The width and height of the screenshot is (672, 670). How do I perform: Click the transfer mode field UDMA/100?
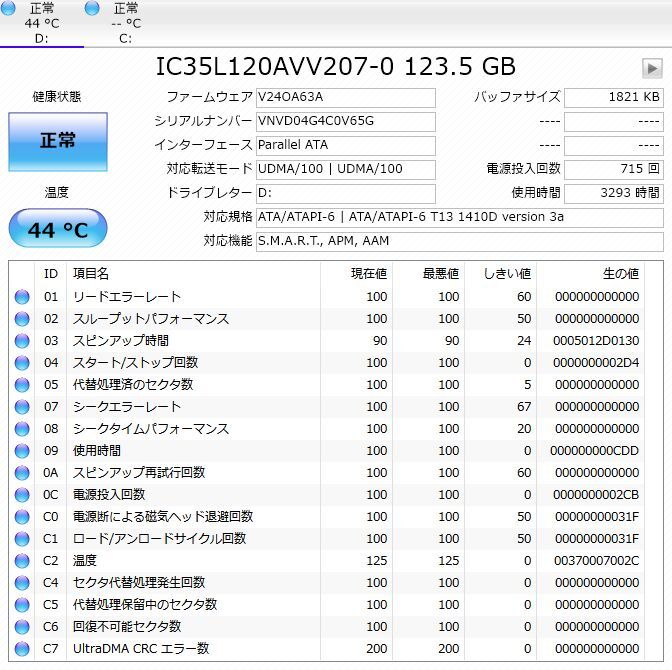coord(345,170)
